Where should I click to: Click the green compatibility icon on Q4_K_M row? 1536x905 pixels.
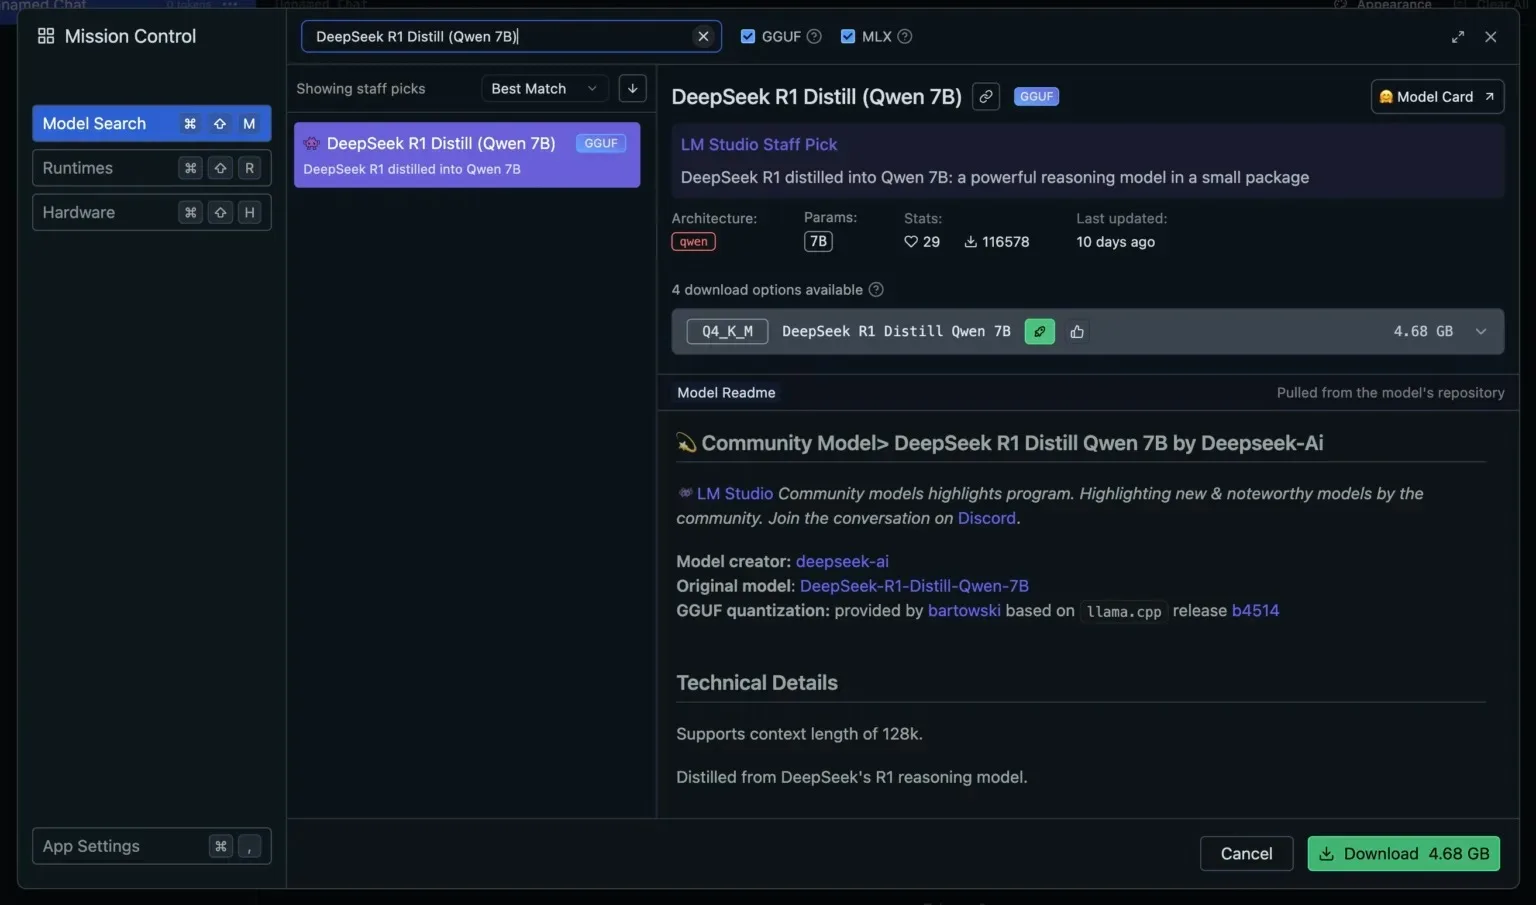coord(1039,332)
